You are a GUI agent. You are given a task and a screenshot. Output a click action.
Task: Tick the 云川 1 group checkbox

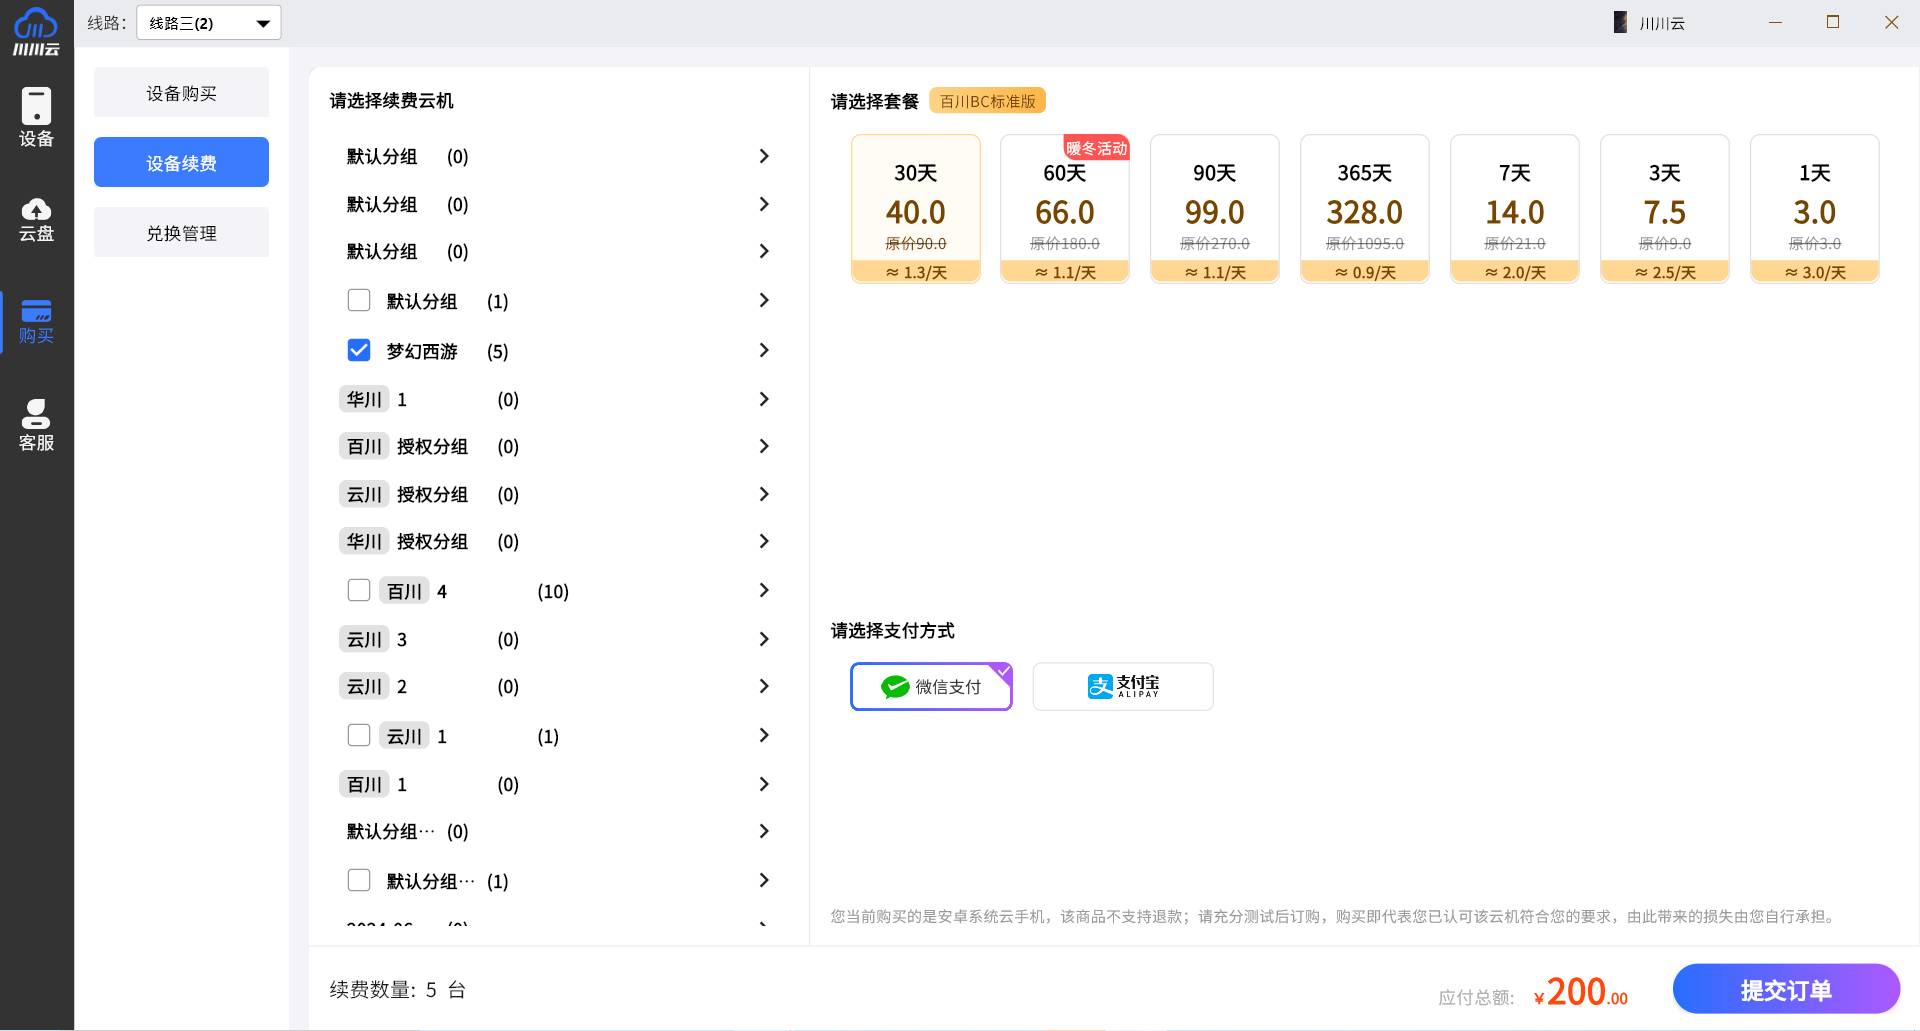coord(359,735)
